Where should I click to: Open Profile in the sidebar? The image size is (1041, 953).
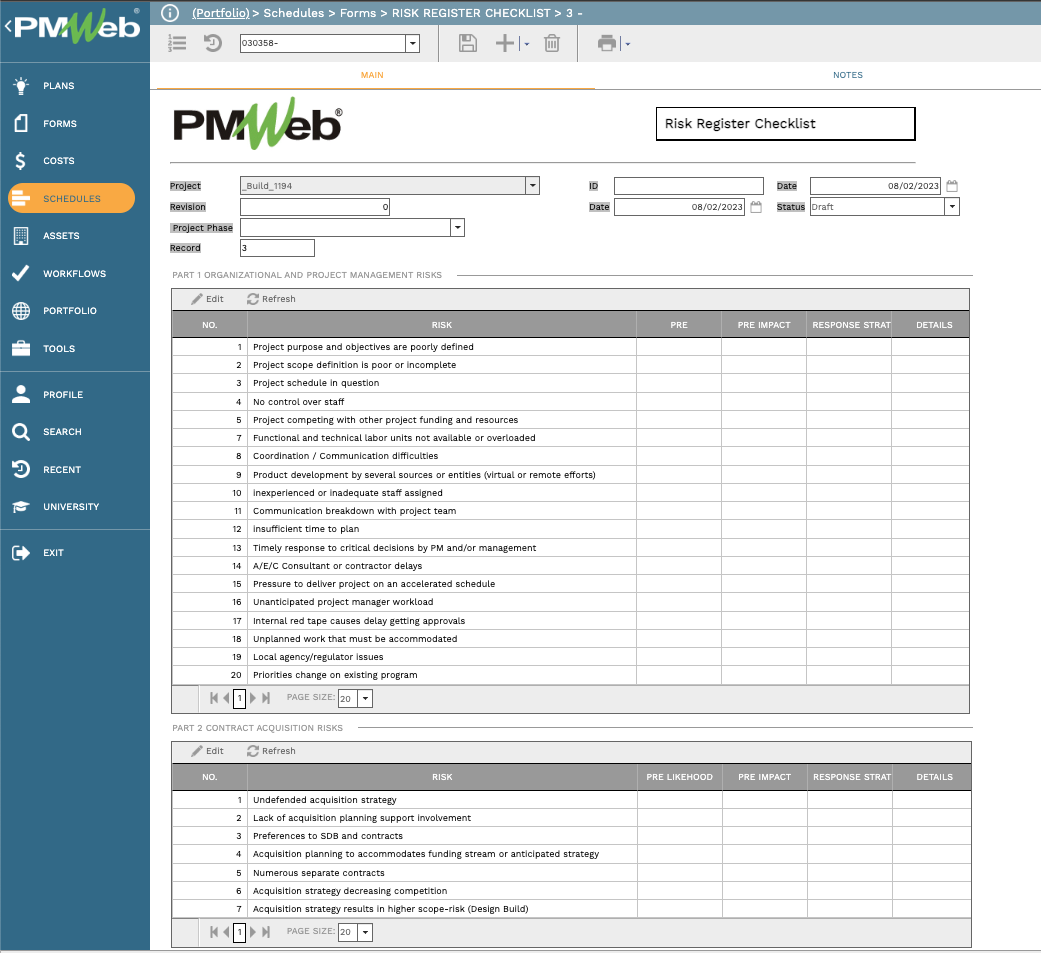pos(63,394)
